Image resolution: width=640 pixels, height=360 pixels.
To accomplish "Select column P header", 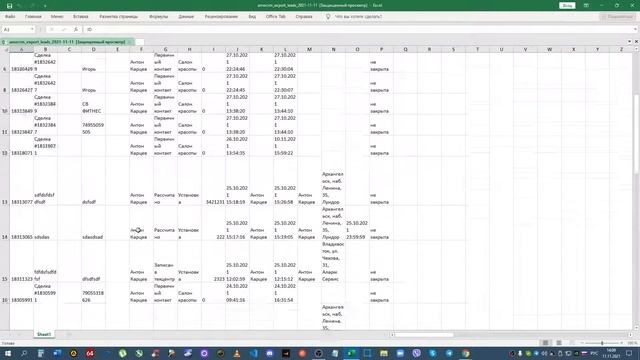I will click(381, 49).
